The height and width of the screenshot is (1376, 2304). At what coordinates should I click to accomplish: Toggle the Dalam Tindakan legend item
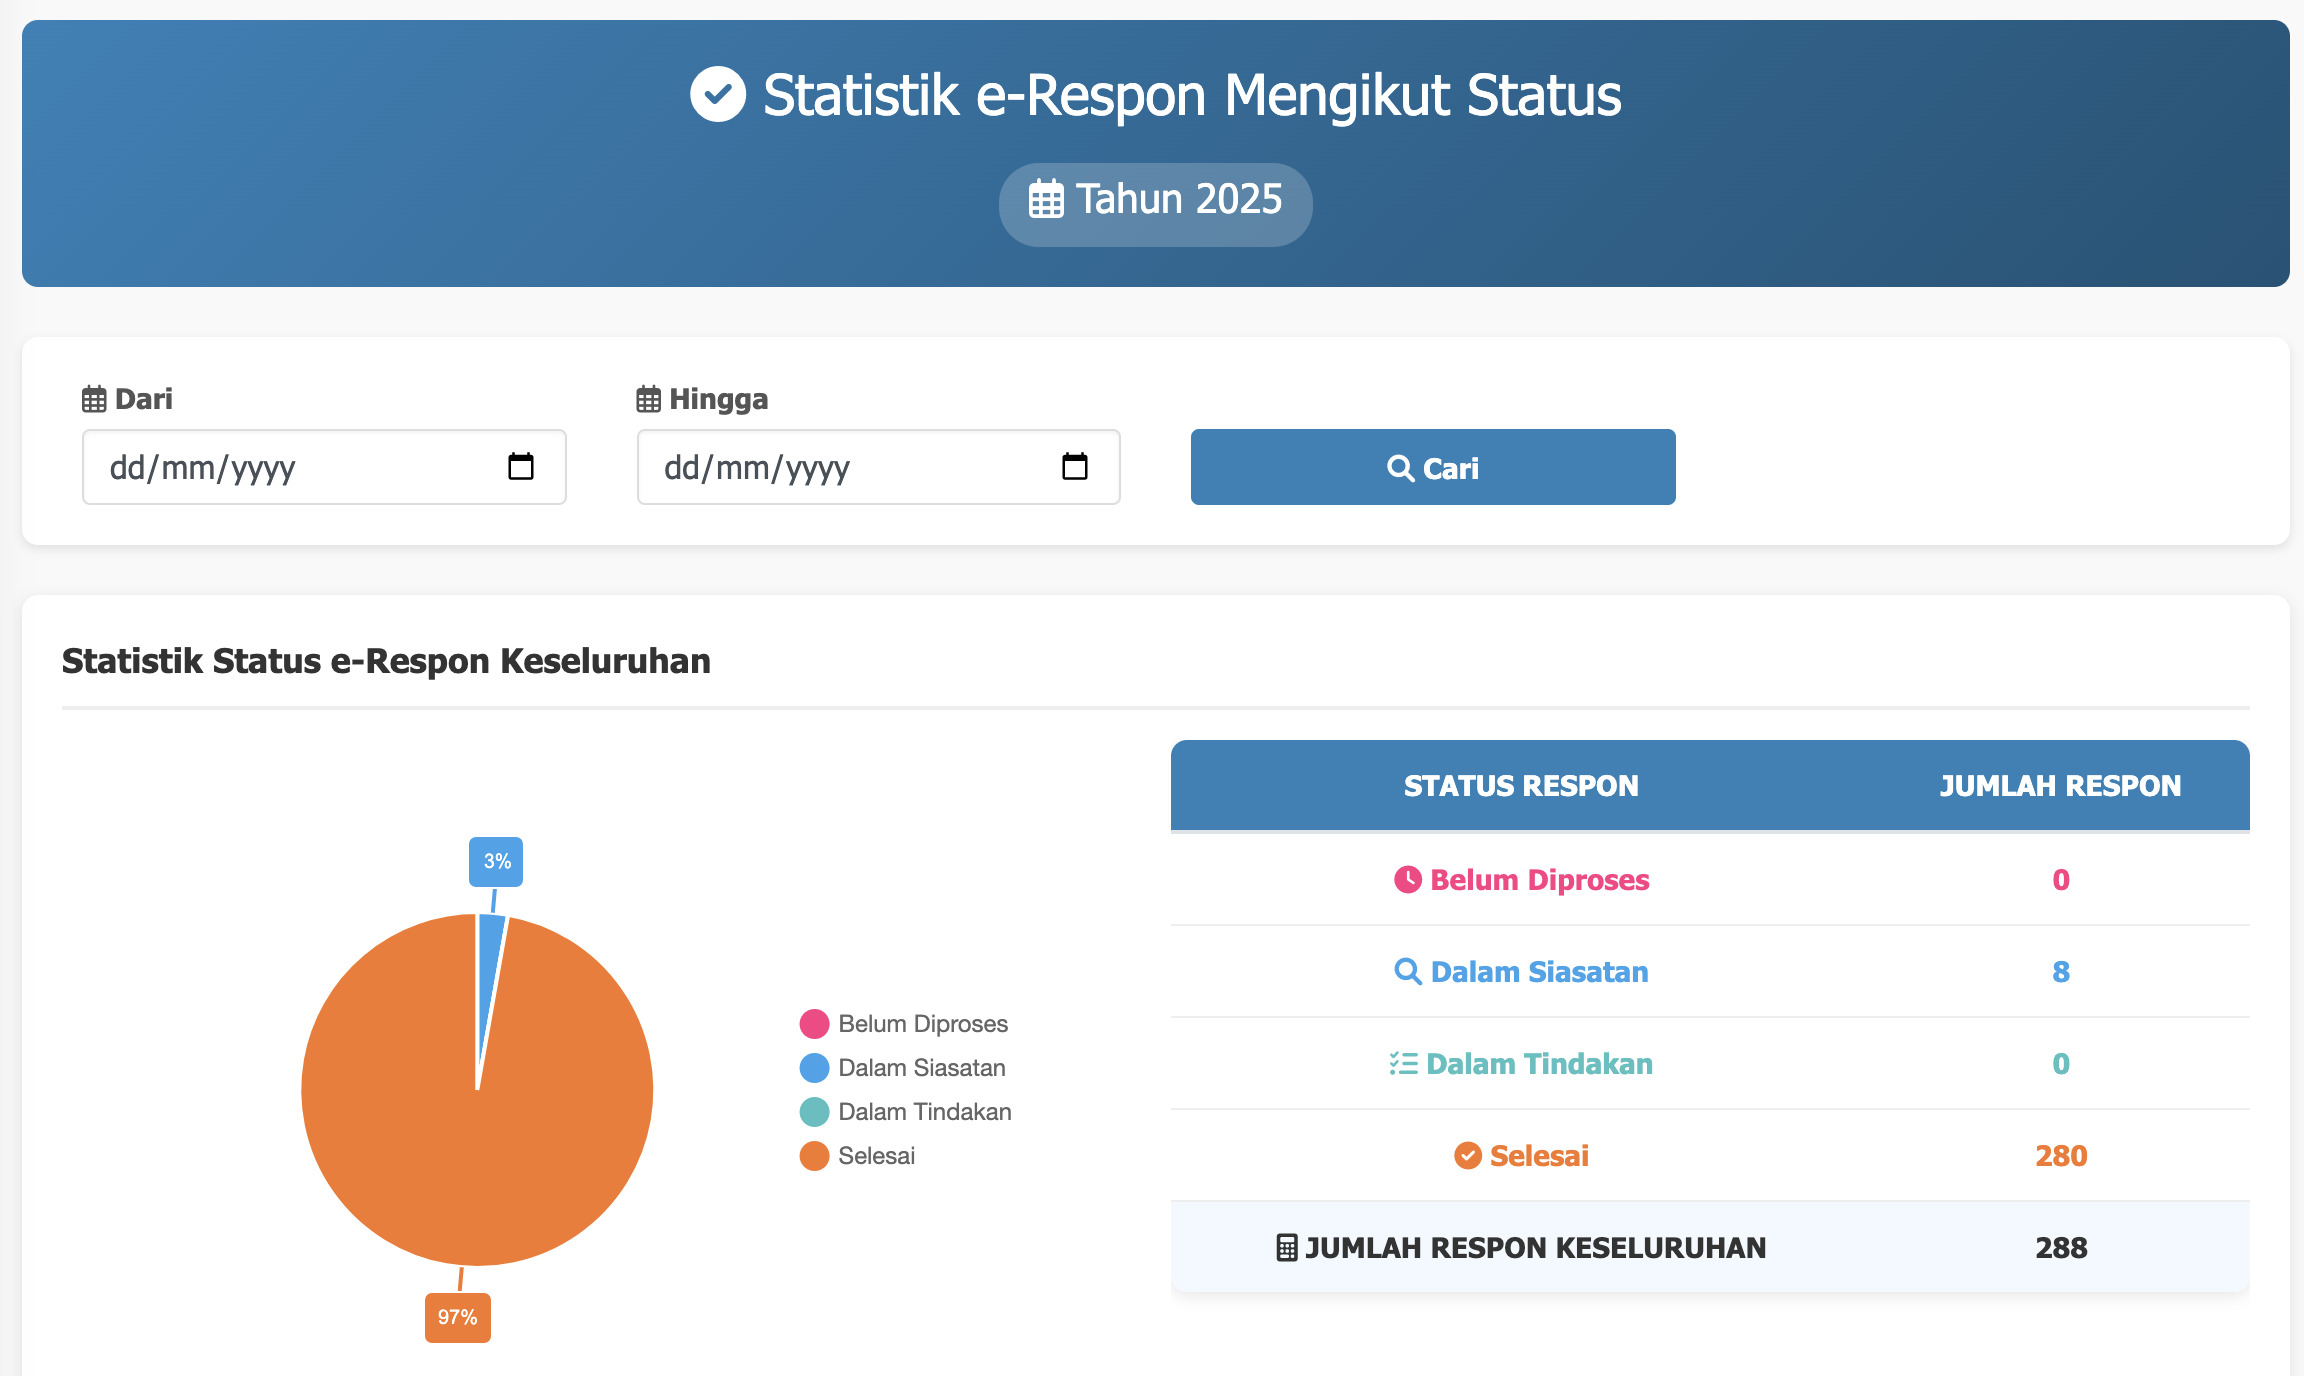pyautogui.click(x=924, y=1112)
